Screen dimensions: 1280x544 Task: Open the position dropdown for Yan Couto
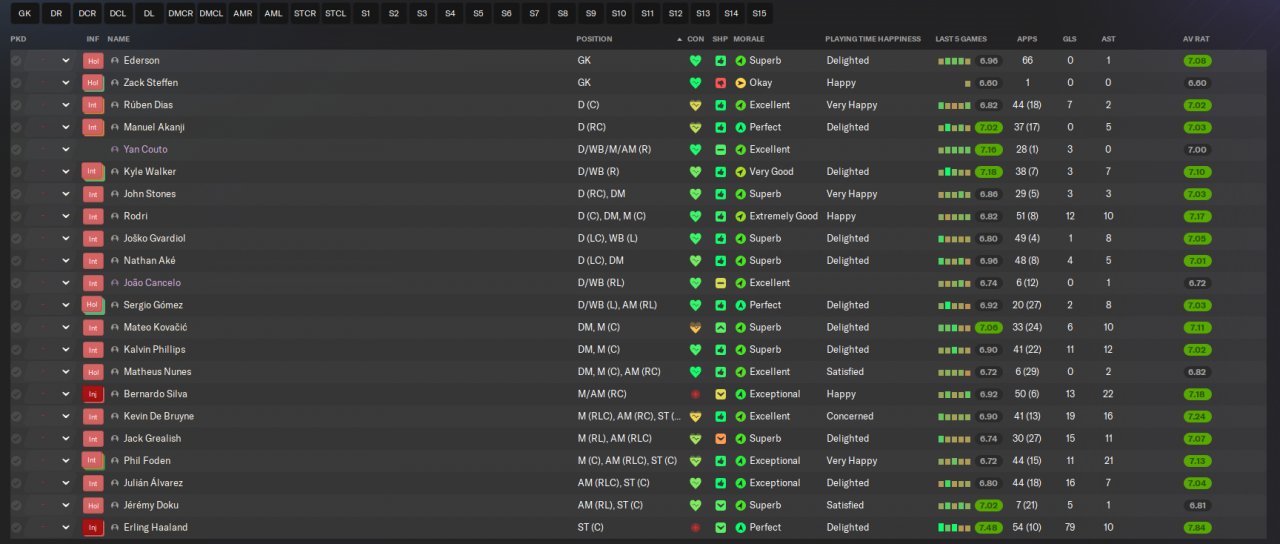[66, 149]
